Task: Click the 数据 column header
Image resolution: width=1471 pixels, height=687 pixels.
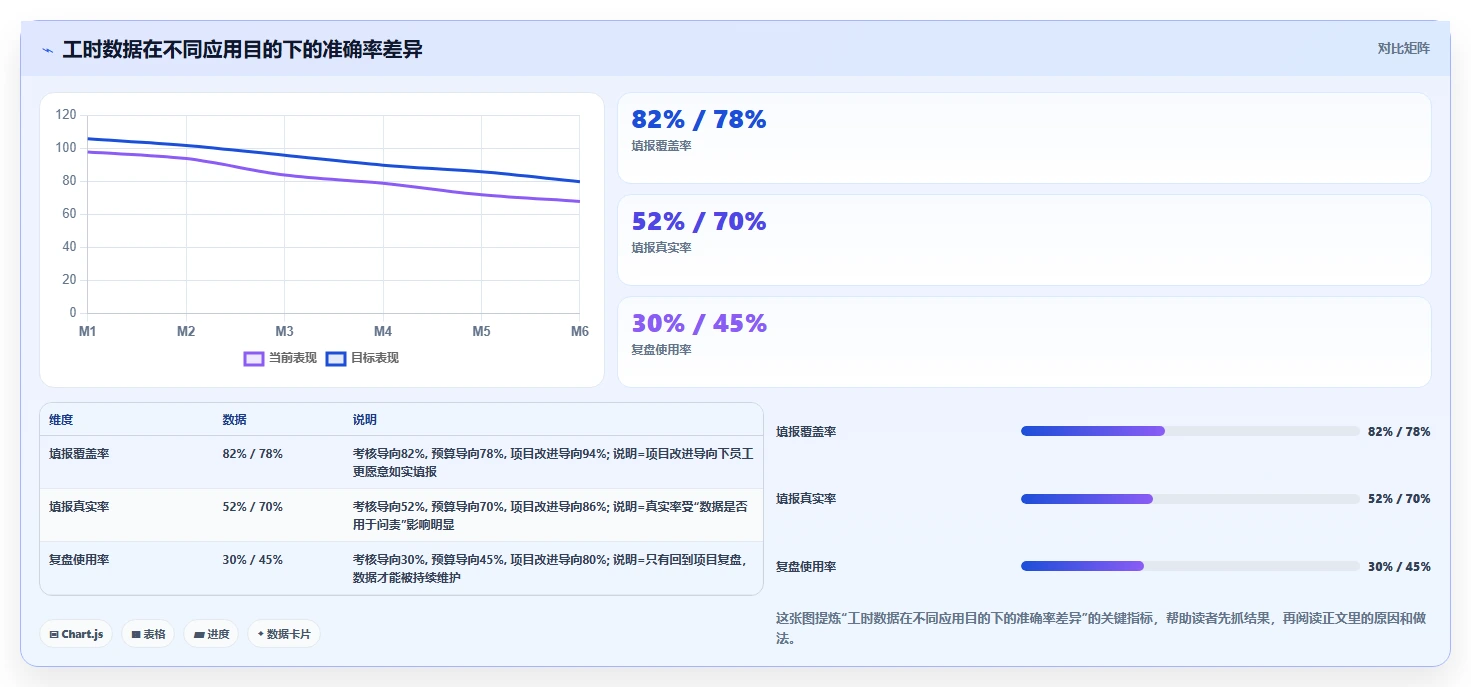Action: point(234,420)
